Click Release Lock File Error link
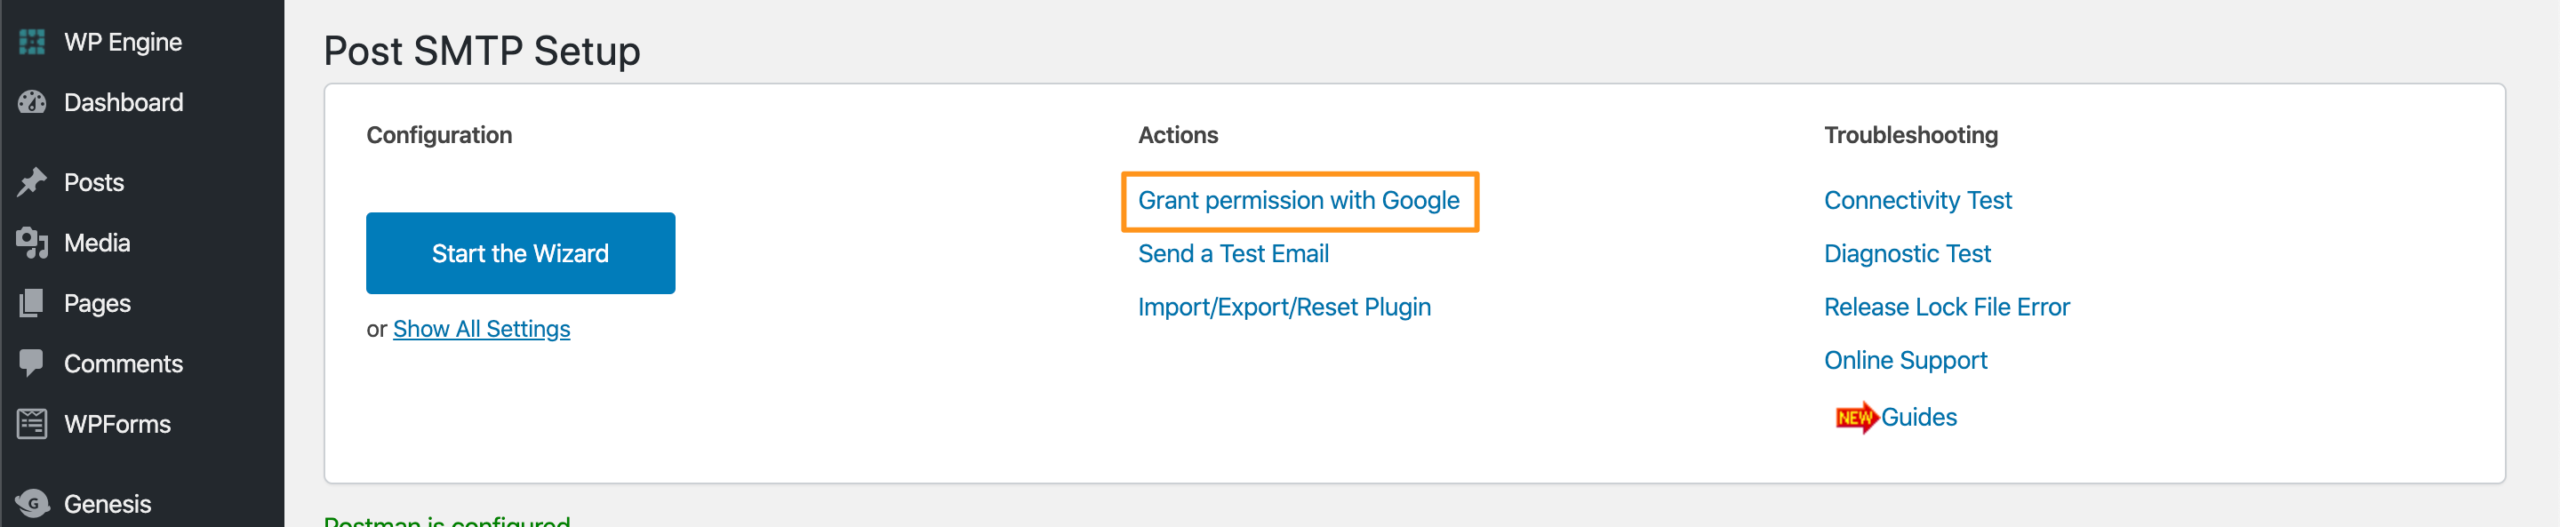2560x527 pixels. [1946, 307]
